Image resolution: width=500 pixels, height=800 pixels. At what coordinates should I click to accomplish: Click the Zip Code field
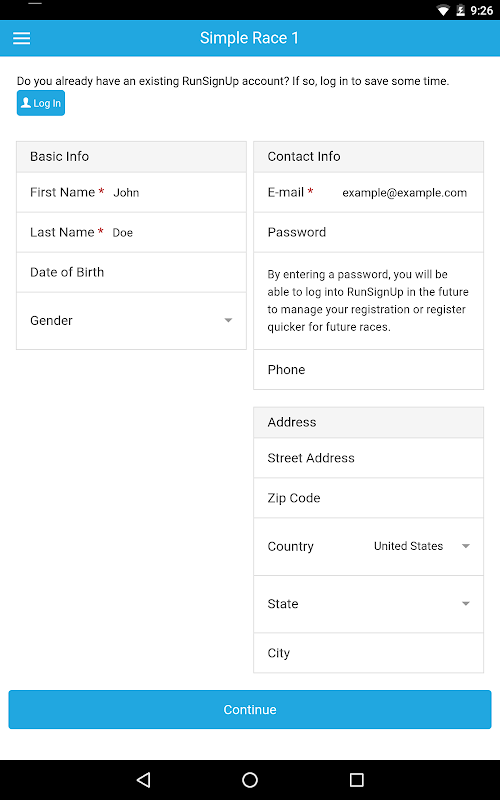[368, 498]
